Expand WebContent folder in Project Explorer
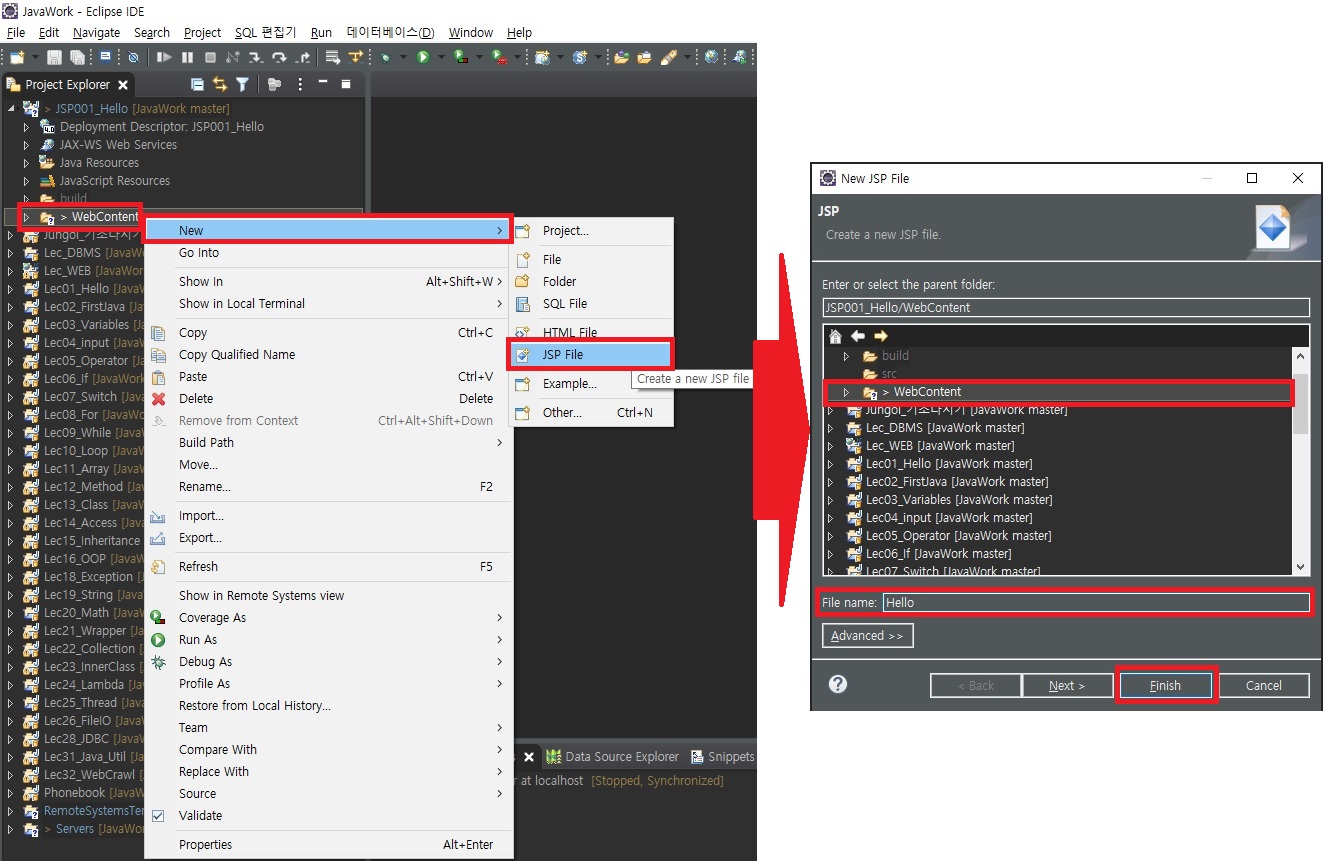This screenshot has height=861, width=1323. [27, 217]
